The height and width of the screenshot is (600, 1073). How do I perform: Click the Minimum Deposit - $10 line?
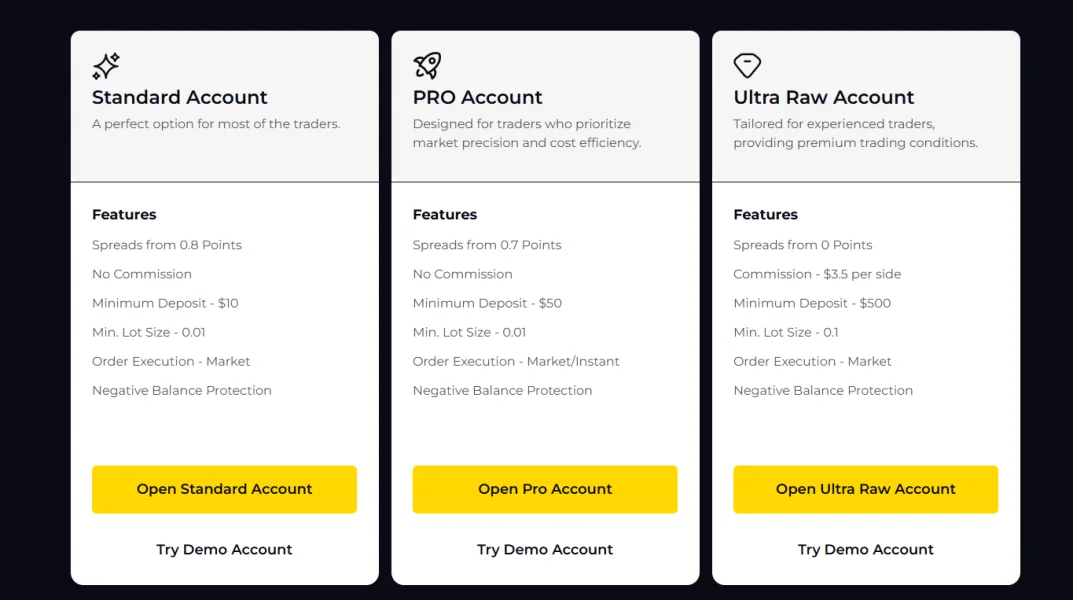tap(165, 303)
